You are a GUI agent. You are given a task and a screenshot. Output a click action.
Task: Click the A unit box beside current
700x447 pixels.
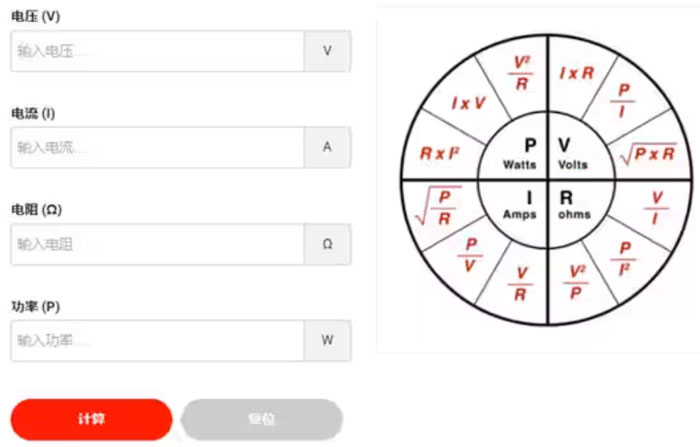pyautogui.click(x=327, y=147)
